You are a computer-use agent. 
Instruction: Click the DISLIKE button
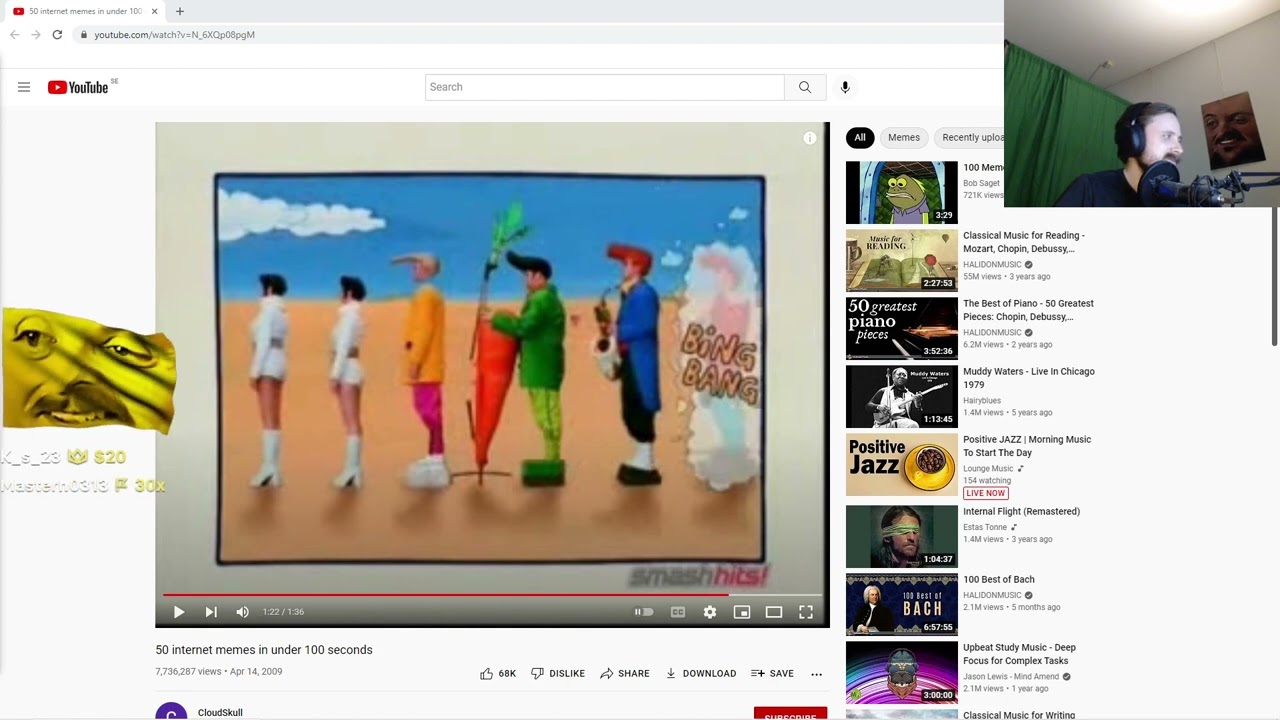point(558,674)
